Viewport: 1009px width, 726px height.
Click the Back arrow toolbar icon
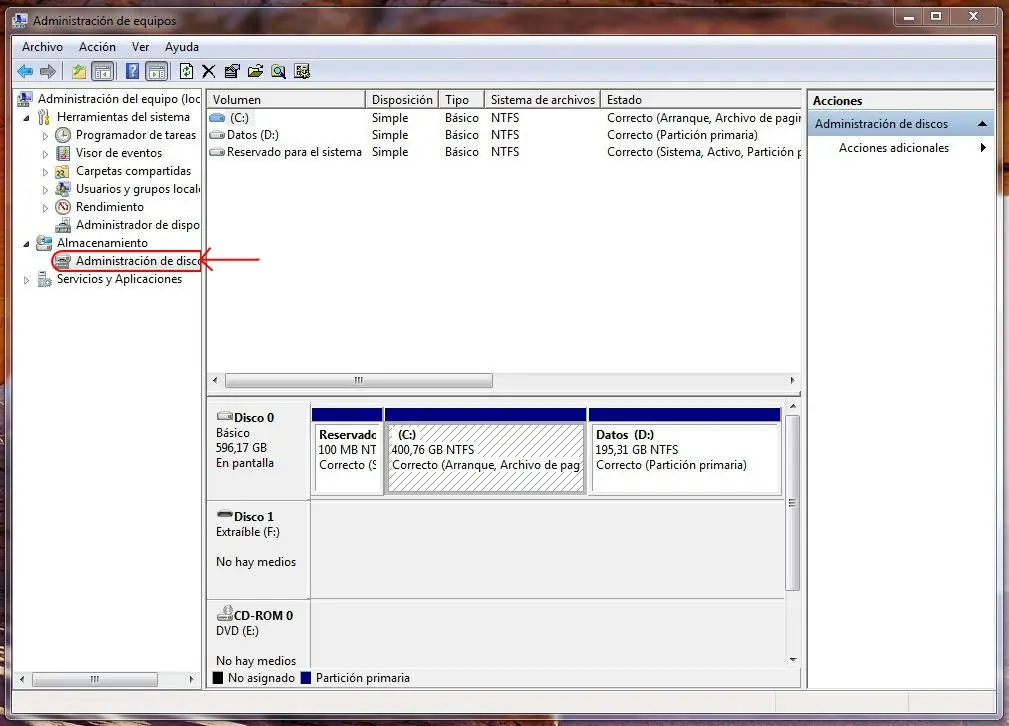[x=25, y=71]
